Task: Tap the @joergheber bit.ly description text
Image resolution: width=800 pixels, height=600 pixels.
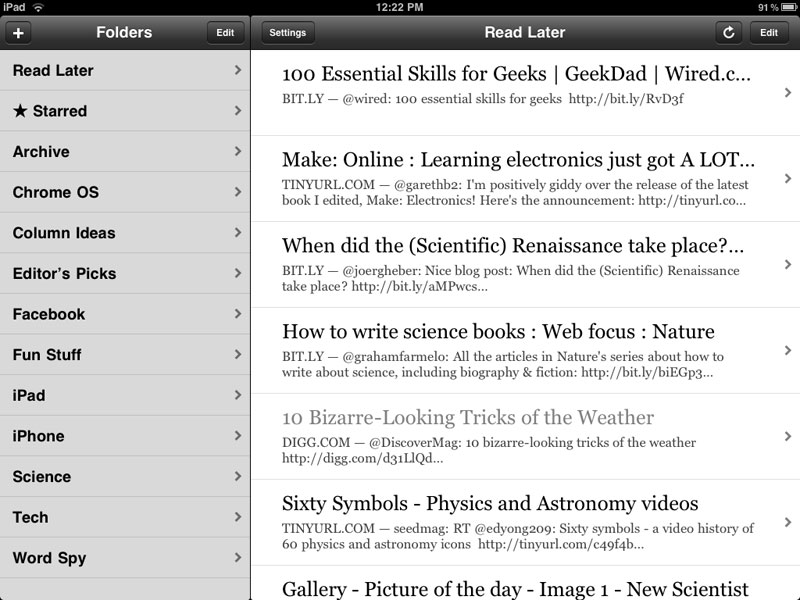Action: click(511, 278)
